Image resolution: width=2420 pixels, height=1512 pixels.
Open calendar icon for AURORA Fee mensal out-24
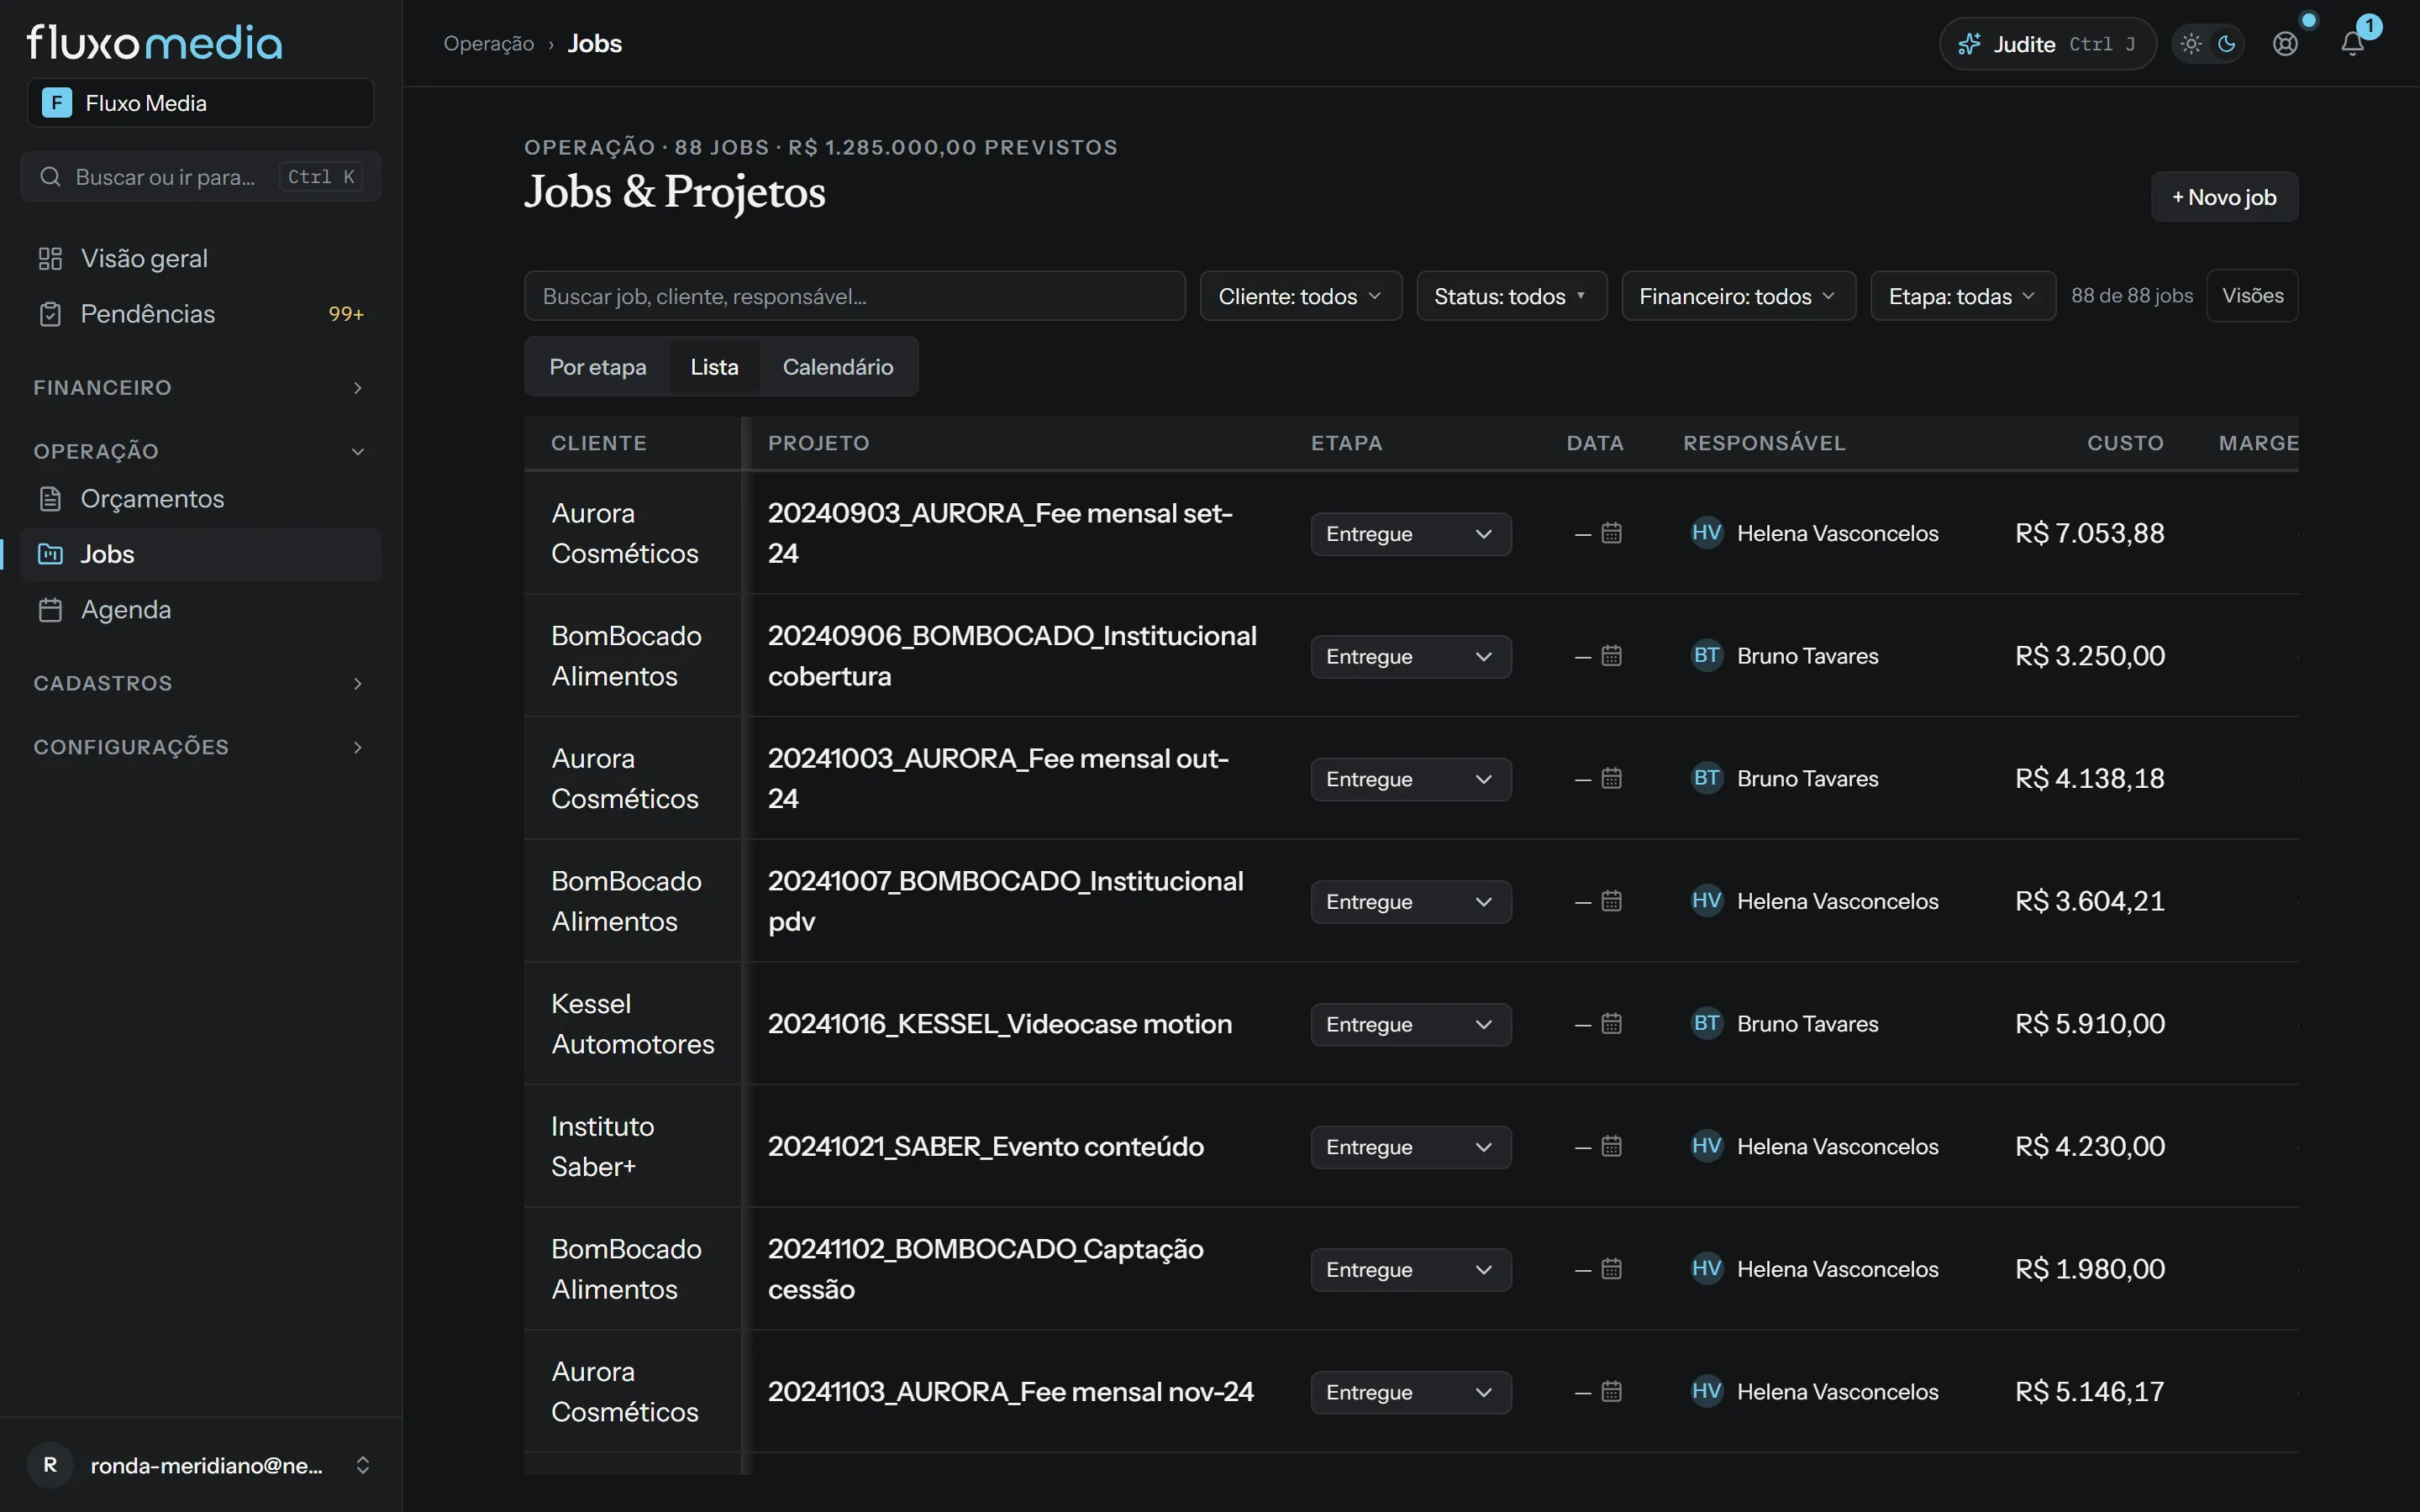click(1611, 779)
